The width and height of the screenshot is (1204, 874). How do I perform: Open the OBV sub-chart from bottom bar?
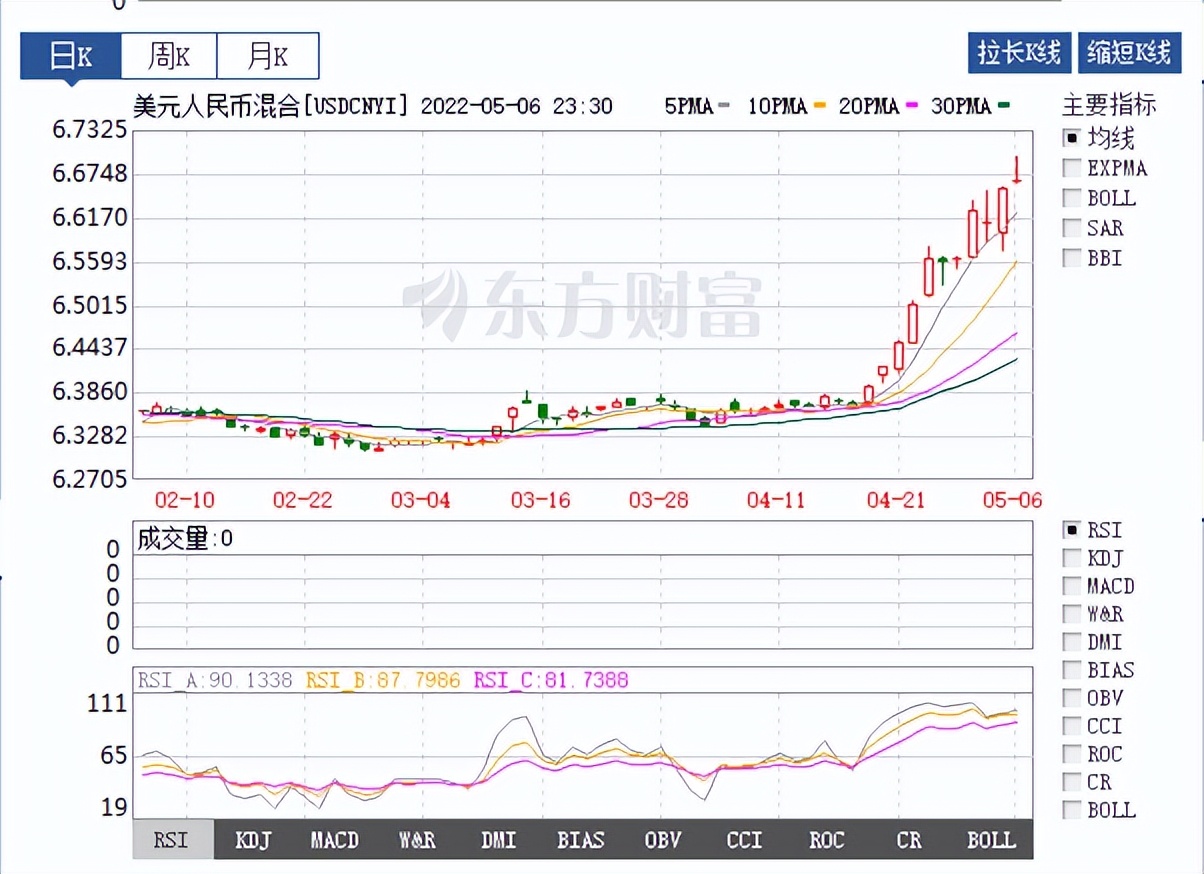[662, 841]
